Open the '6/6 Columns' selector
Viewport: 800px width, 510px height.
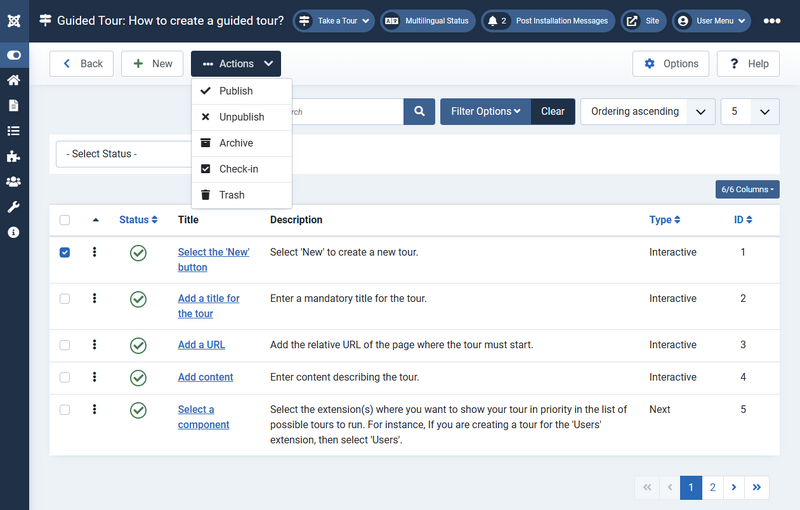[747, 189]
